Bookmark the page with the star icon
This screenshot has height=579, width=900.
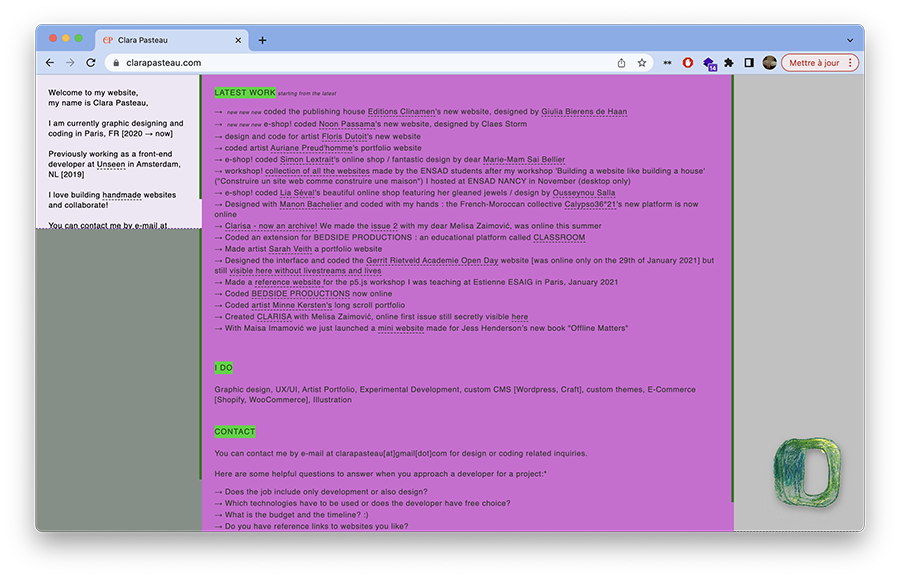[642, 63]
